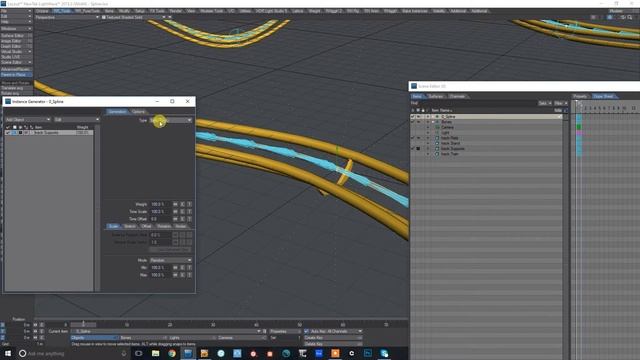
Task: Click the Light item icon in Scene Editor
Action: [x=437, y=133]
